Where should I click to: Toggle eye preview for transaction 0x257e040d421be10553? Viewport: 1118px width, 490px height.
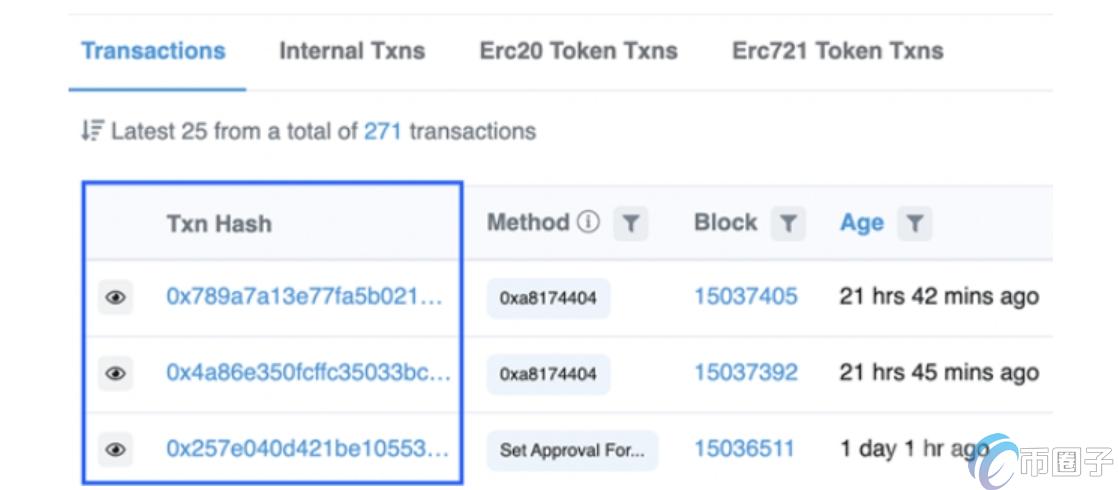116,450
